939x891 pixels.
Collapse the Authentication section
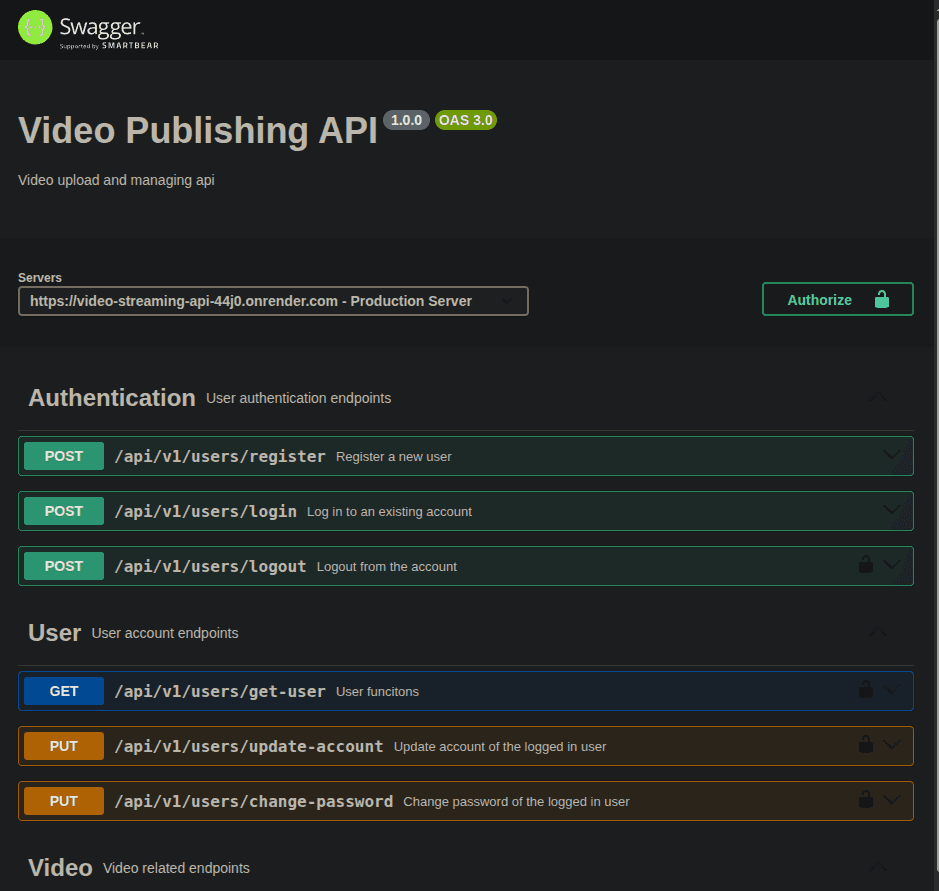877,396
